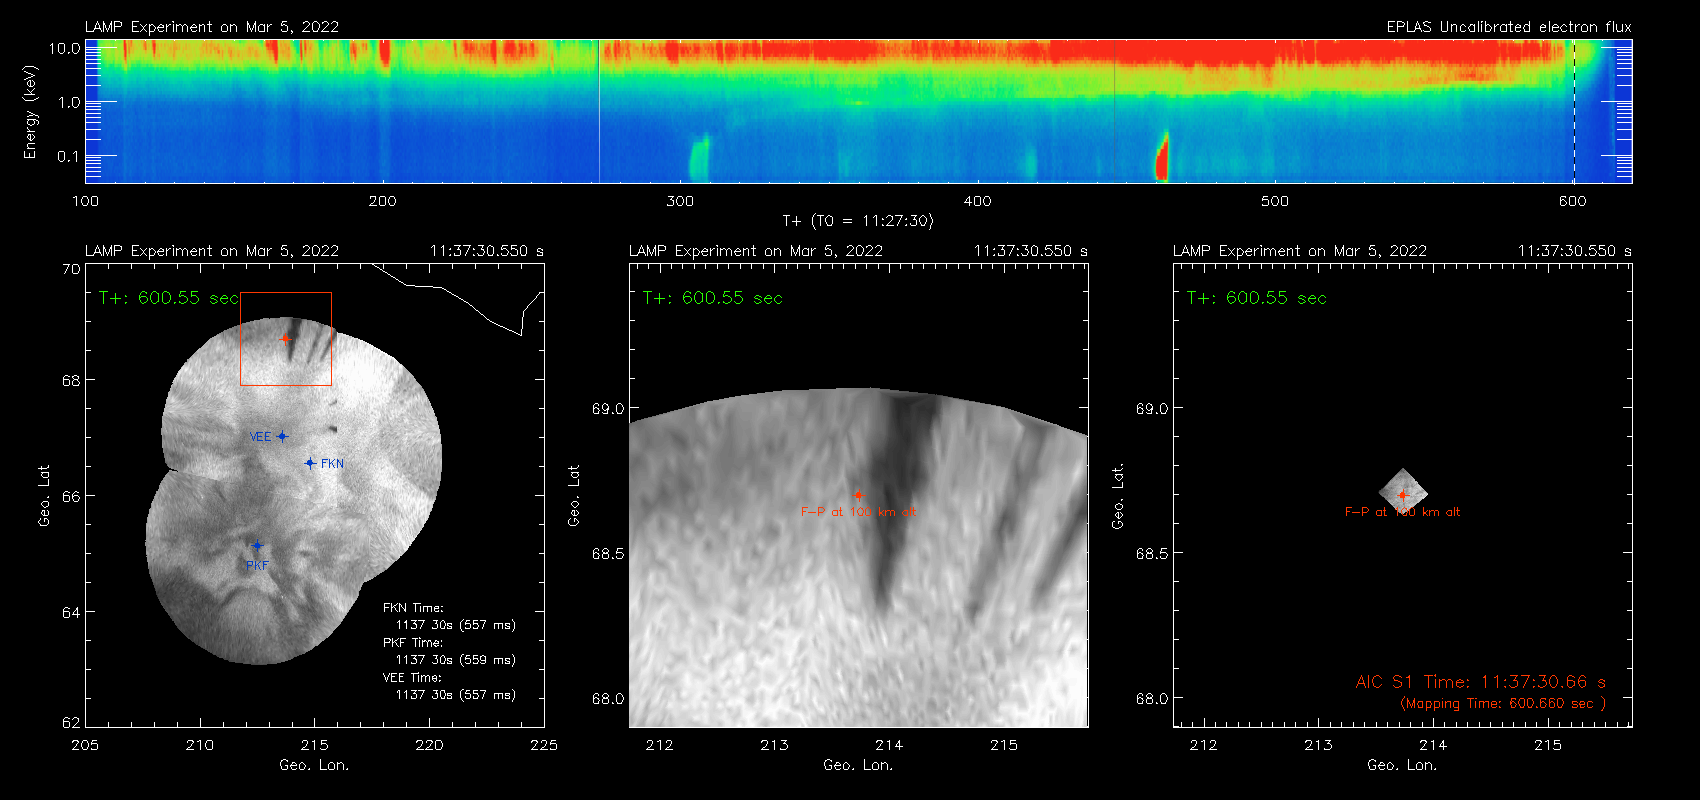This screenshot has width=1700, height=800.
Task: Click the red low-energy burst near T+ 460
Action: [1162, 157]
